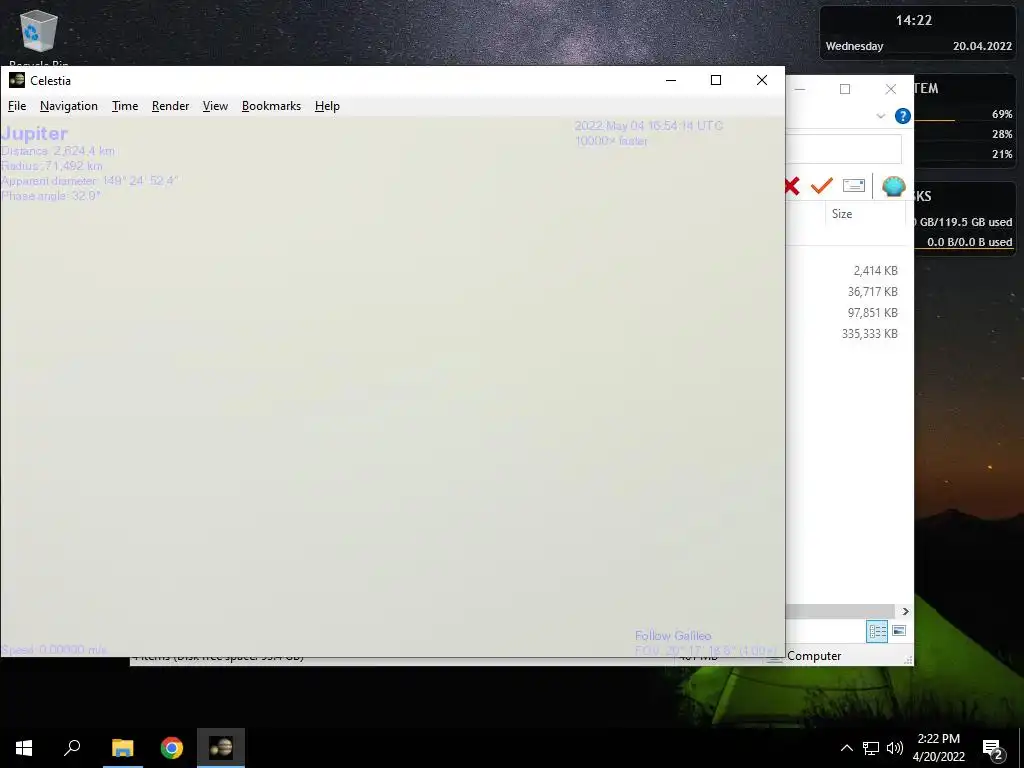Open the taskbar clock showing 2:22 PM
This screenshot has width=1024, height=768.
point(938,748)
